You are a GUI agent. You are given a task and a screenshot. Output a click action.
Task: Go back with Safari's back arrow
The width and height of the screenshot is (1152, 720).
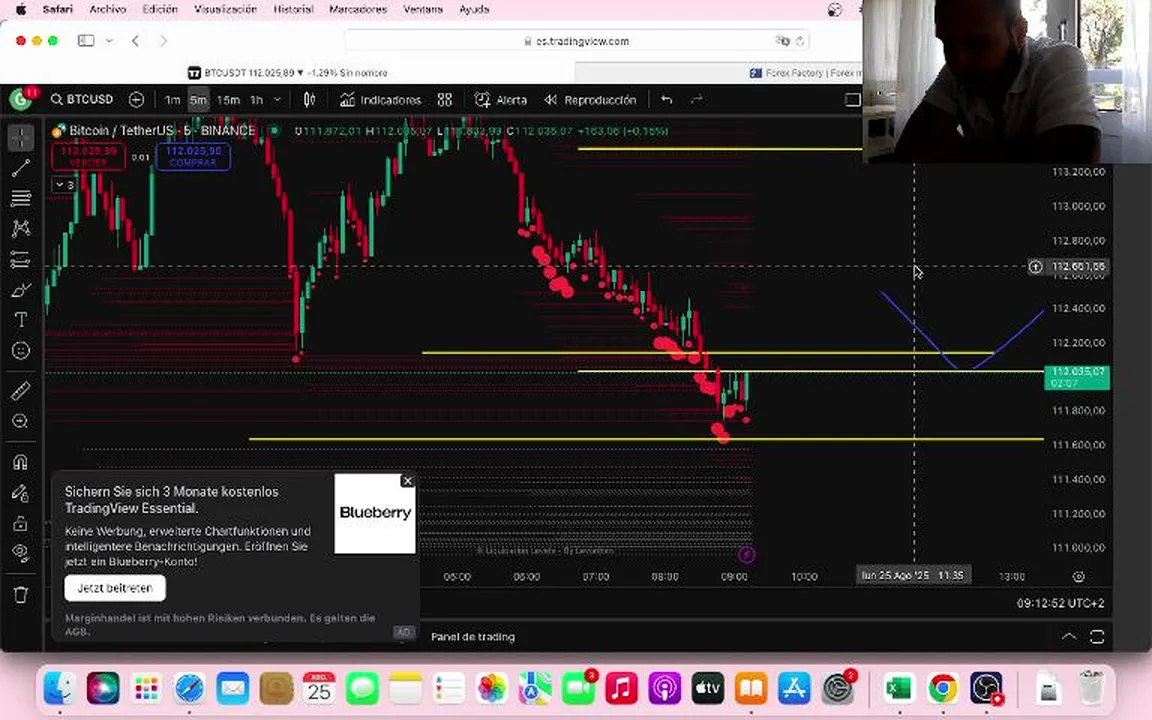135,40
